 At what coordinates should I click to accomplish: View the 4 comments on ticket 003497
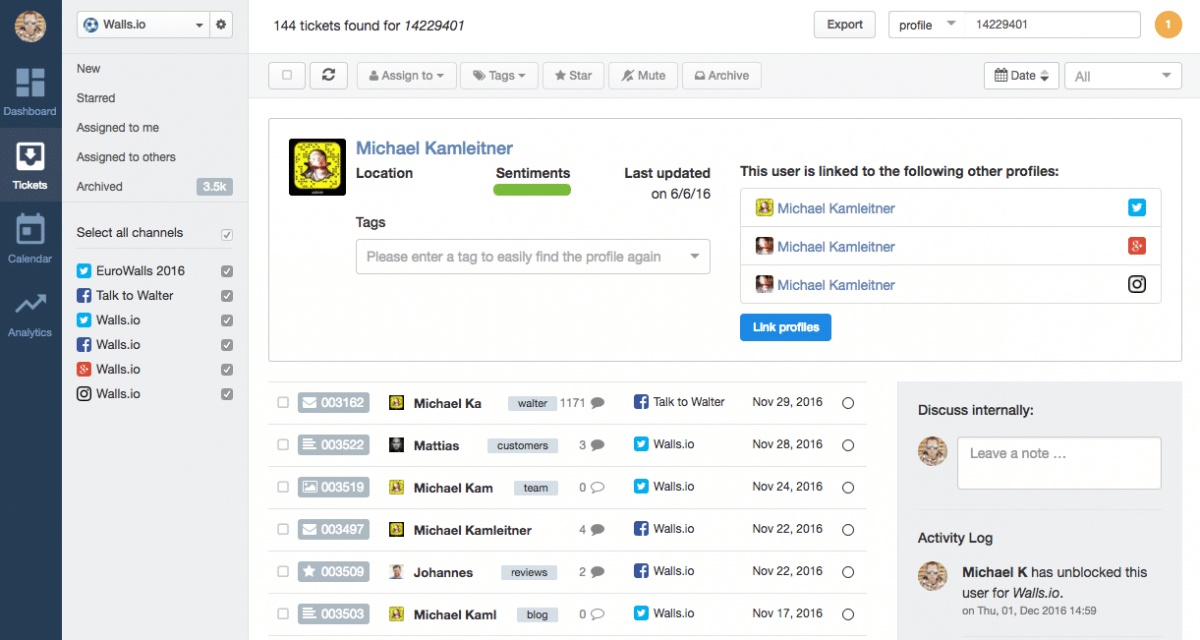[x=591, y=529]
